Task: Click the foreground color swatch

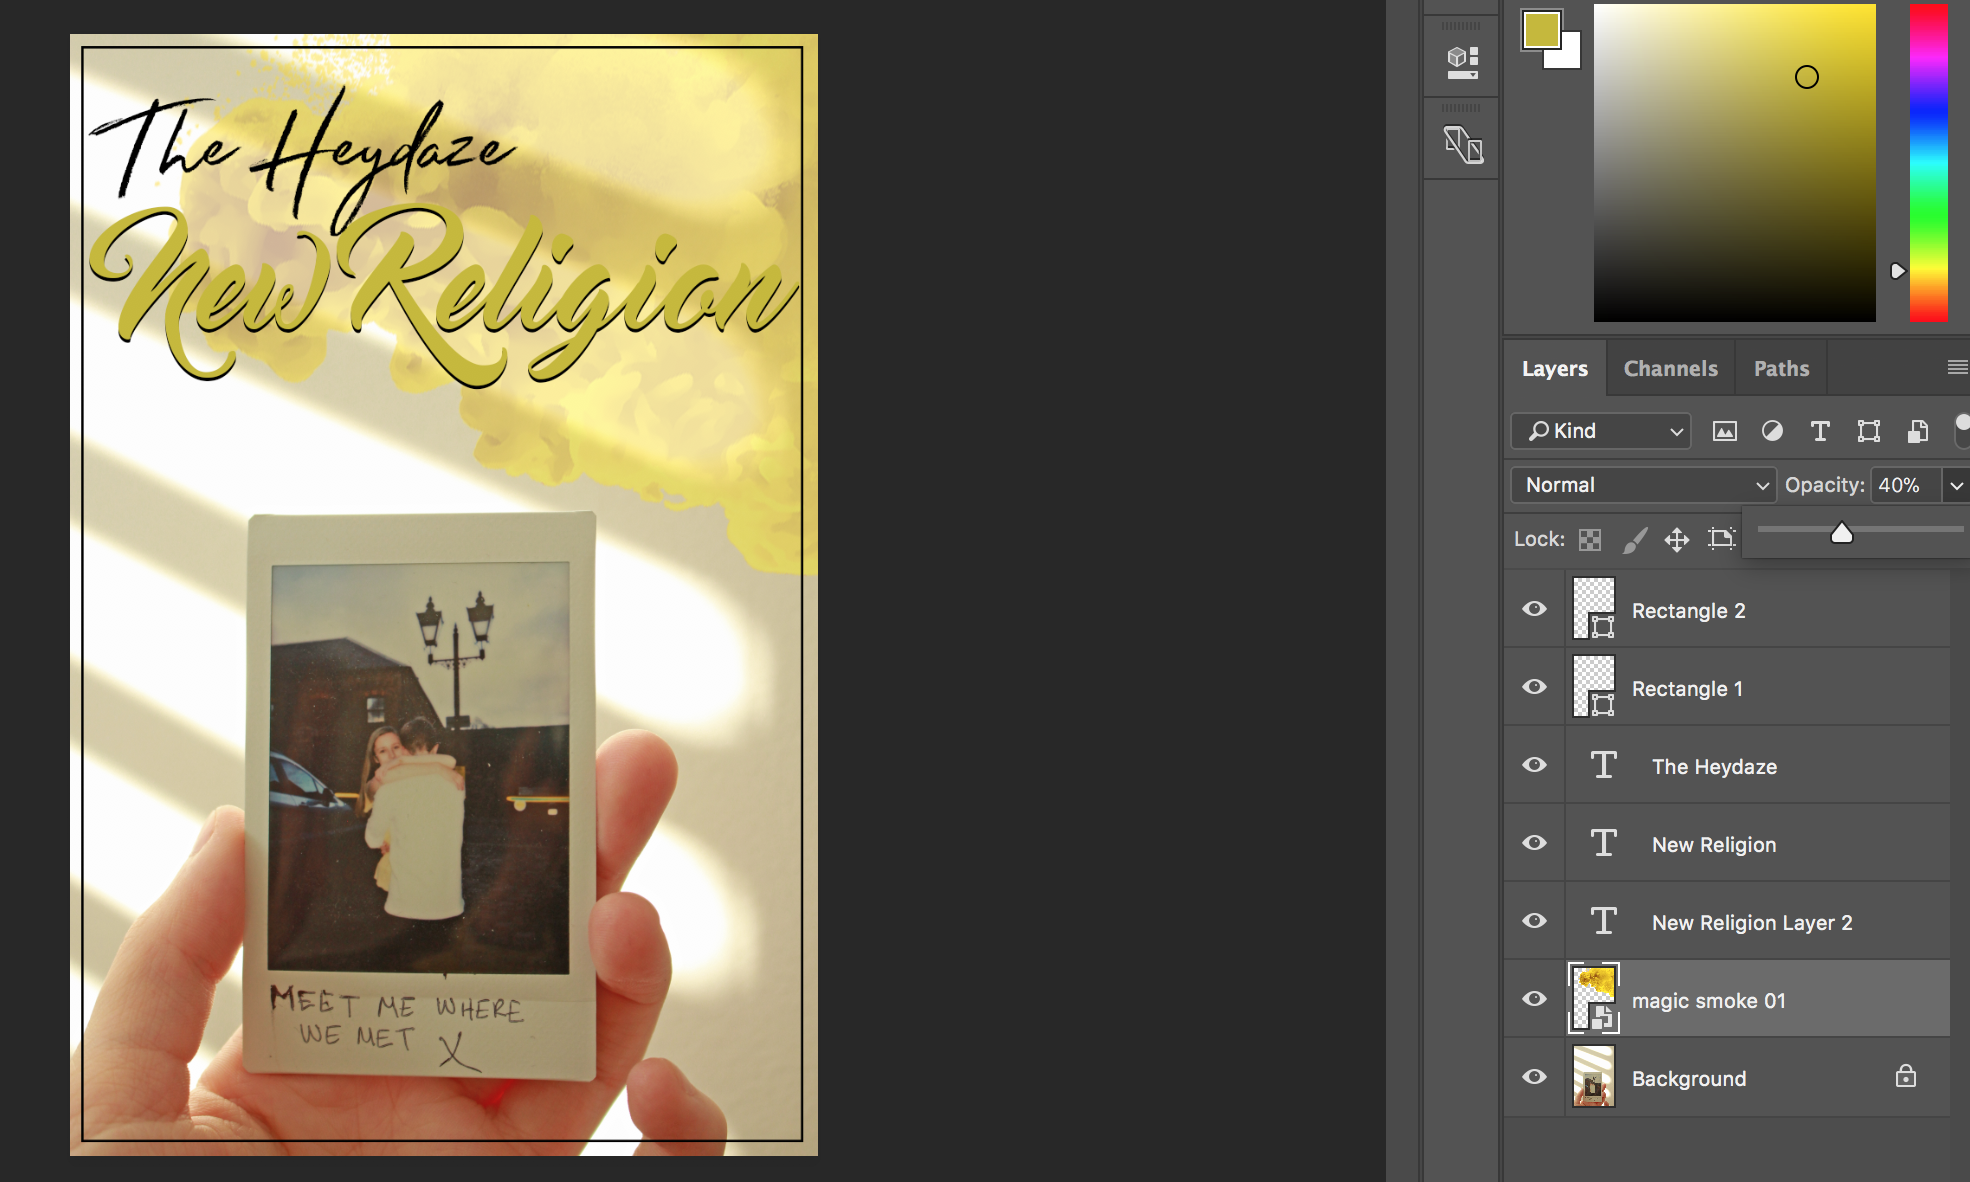Action: point(1541,29)
